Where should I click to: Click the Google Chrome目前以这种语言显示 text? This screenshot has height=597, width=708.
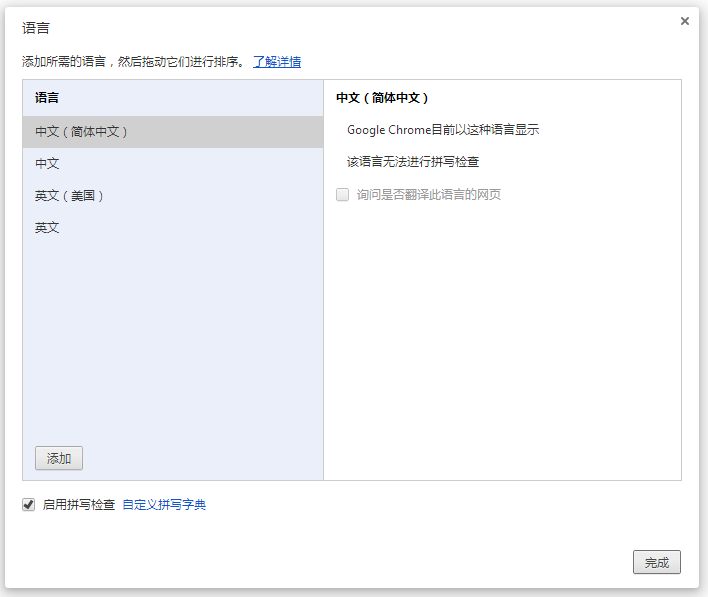[443, 130]
